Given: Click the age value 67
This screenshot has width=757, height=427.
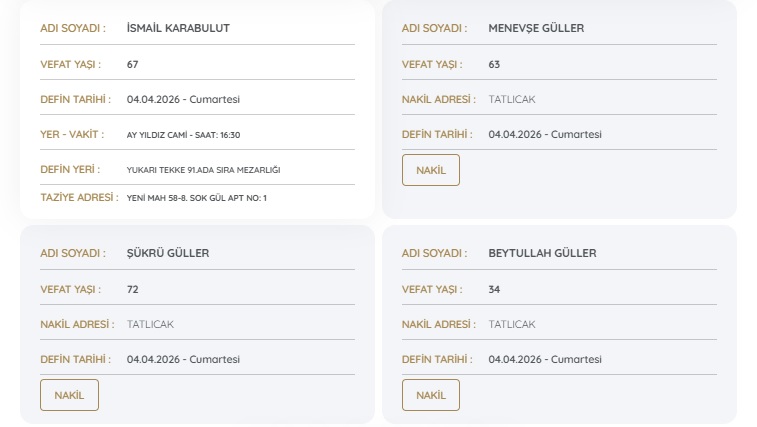Looking at the screenshot, I should [133, 64].
